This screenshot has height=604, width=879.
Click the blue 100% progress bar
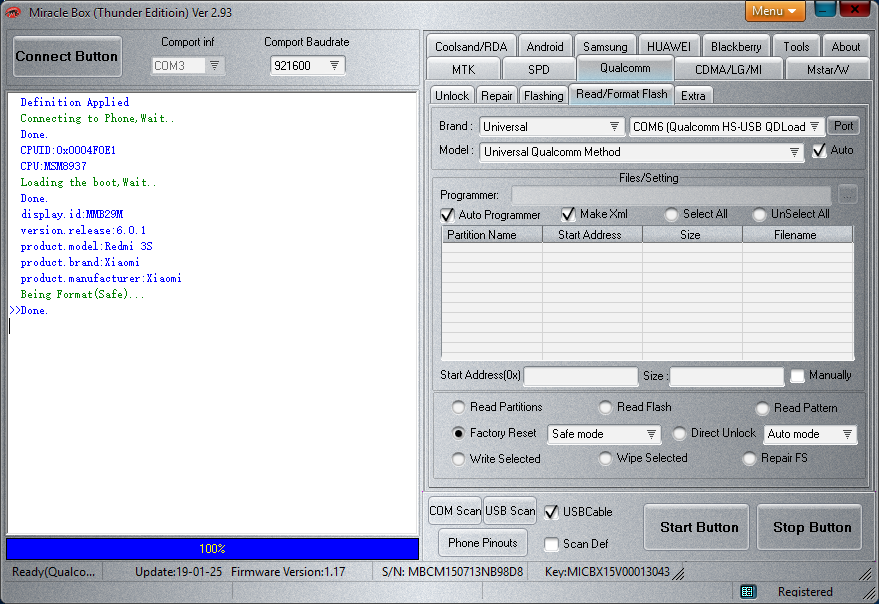click(x=212, y=548)
